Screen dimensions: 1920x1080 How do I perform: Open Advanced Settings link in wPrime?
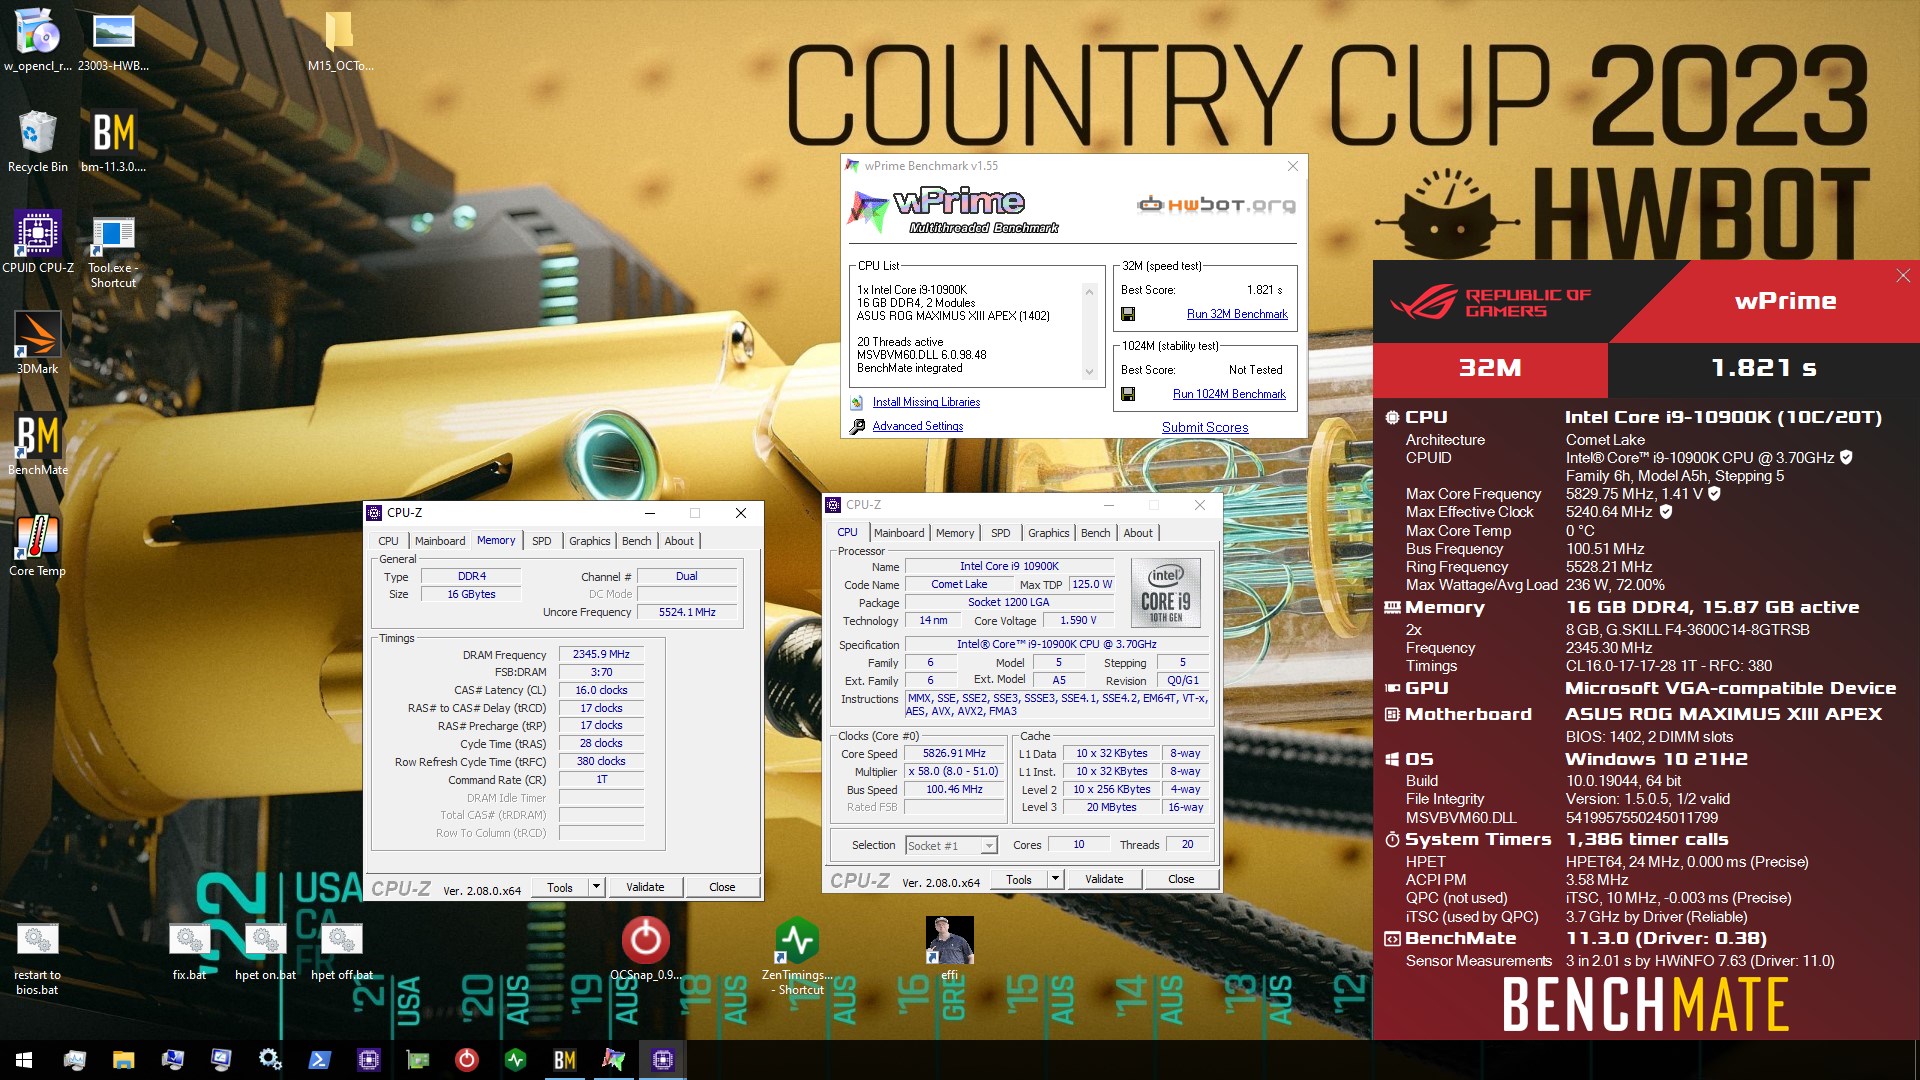(x=918, y=426)
